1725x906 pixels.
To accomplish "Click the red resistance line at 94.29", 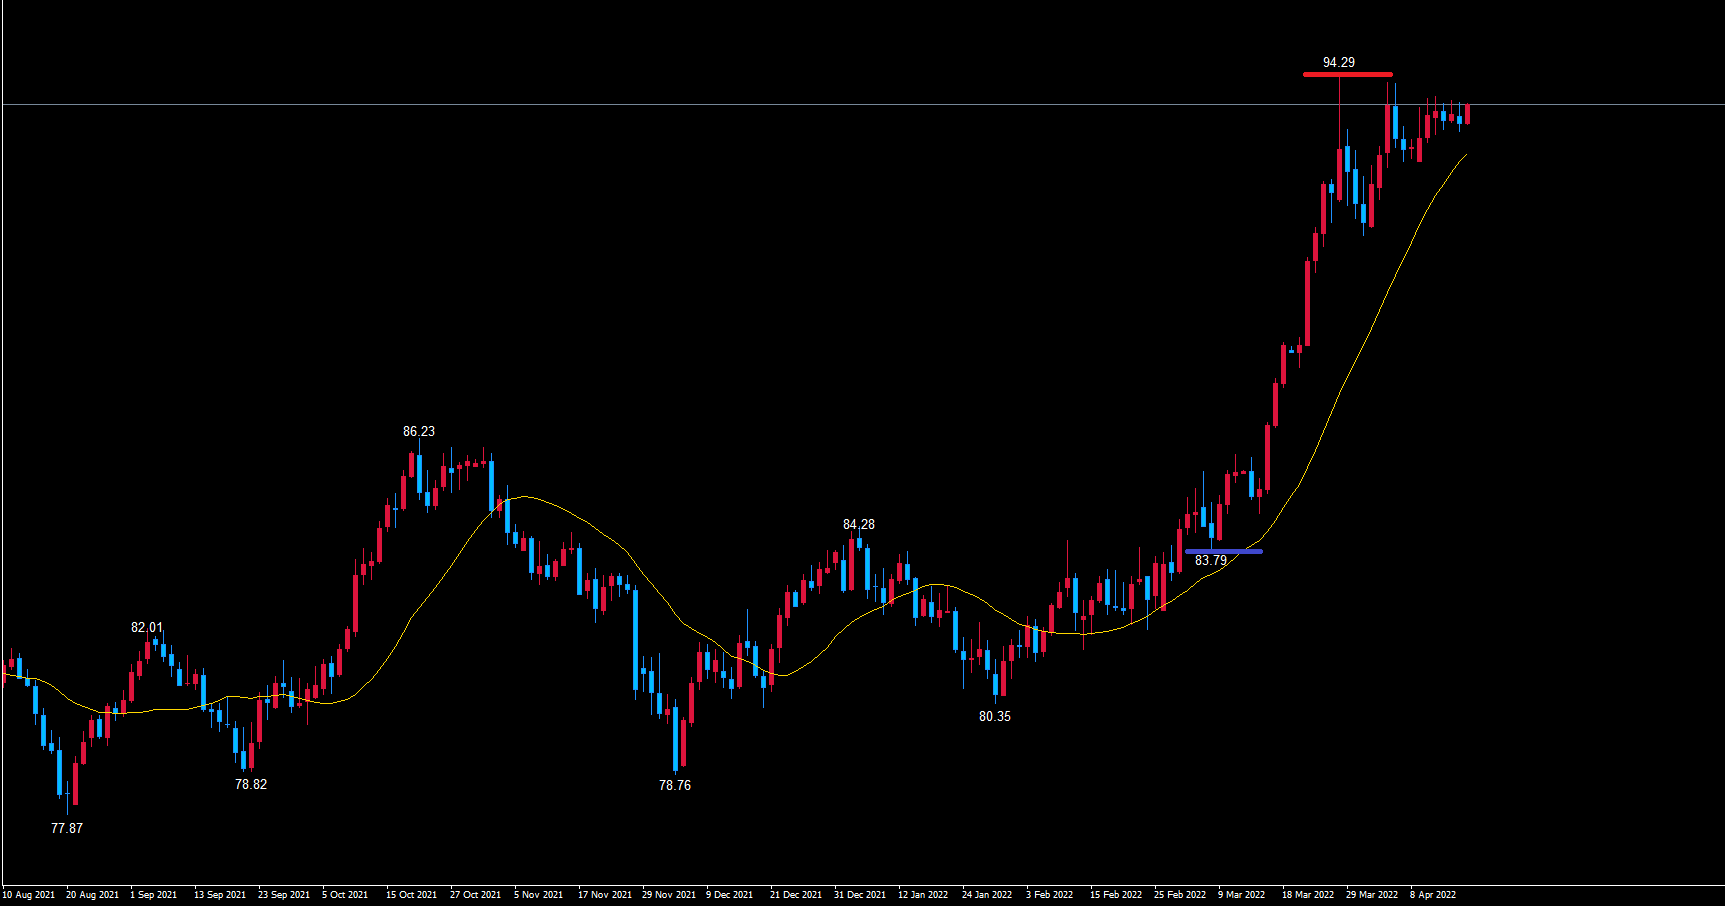I will 1347,74.
